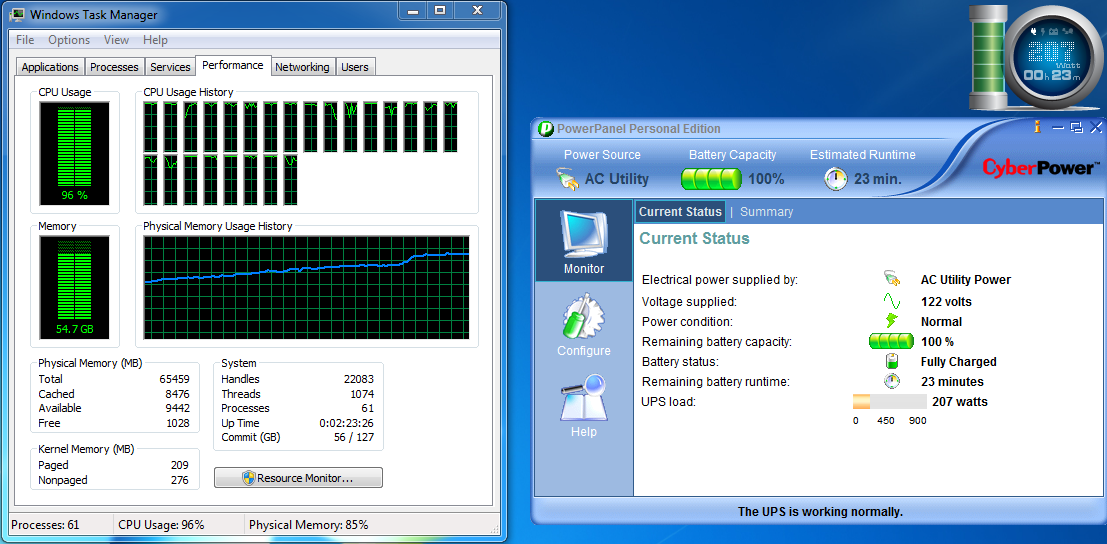Click the Commit (GB) value 56 / 127
The width and height of the screenshot is (1107, 544).
(354, 437)
